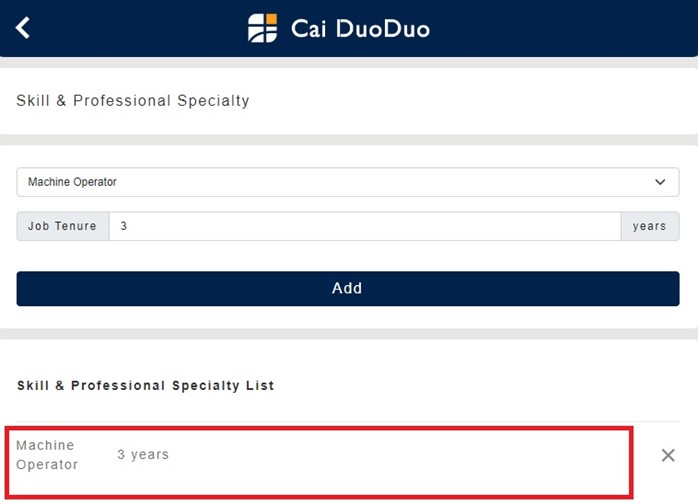Click the Machine Operator text in dropdown
Viewport: 698px width, 504px height.
72,182
